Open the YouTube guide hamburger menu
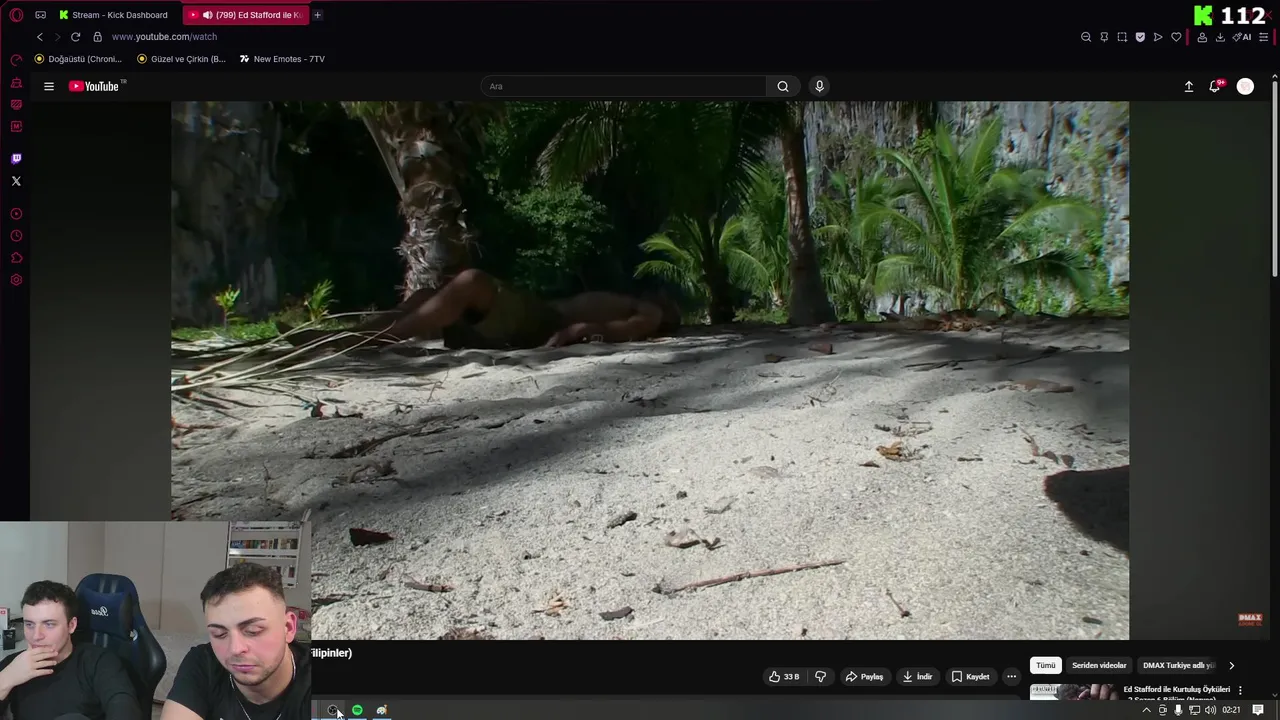Image resolution: width=1280 pixels, height=720 pixels. [x=48, y=86]
